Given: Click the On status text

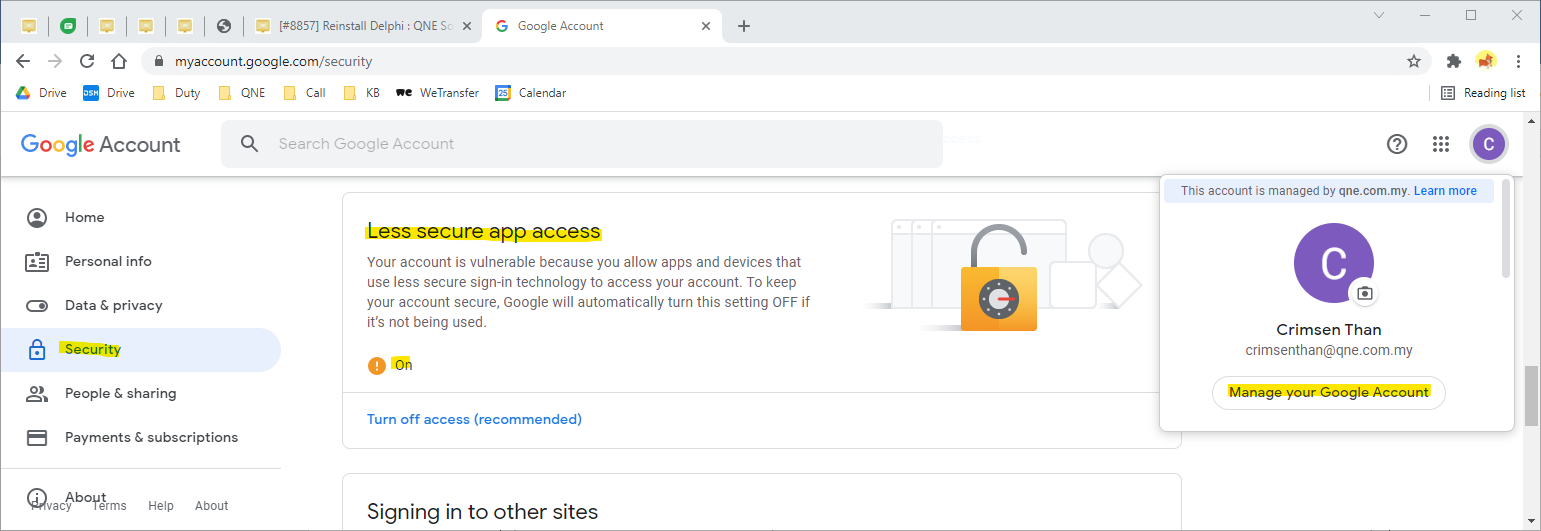Looking at the screenshot, I should [x=404, y=365].
